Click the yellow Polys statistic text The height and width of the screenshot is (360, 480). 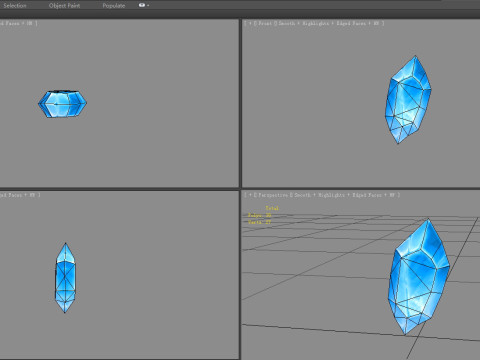point(259,215)
